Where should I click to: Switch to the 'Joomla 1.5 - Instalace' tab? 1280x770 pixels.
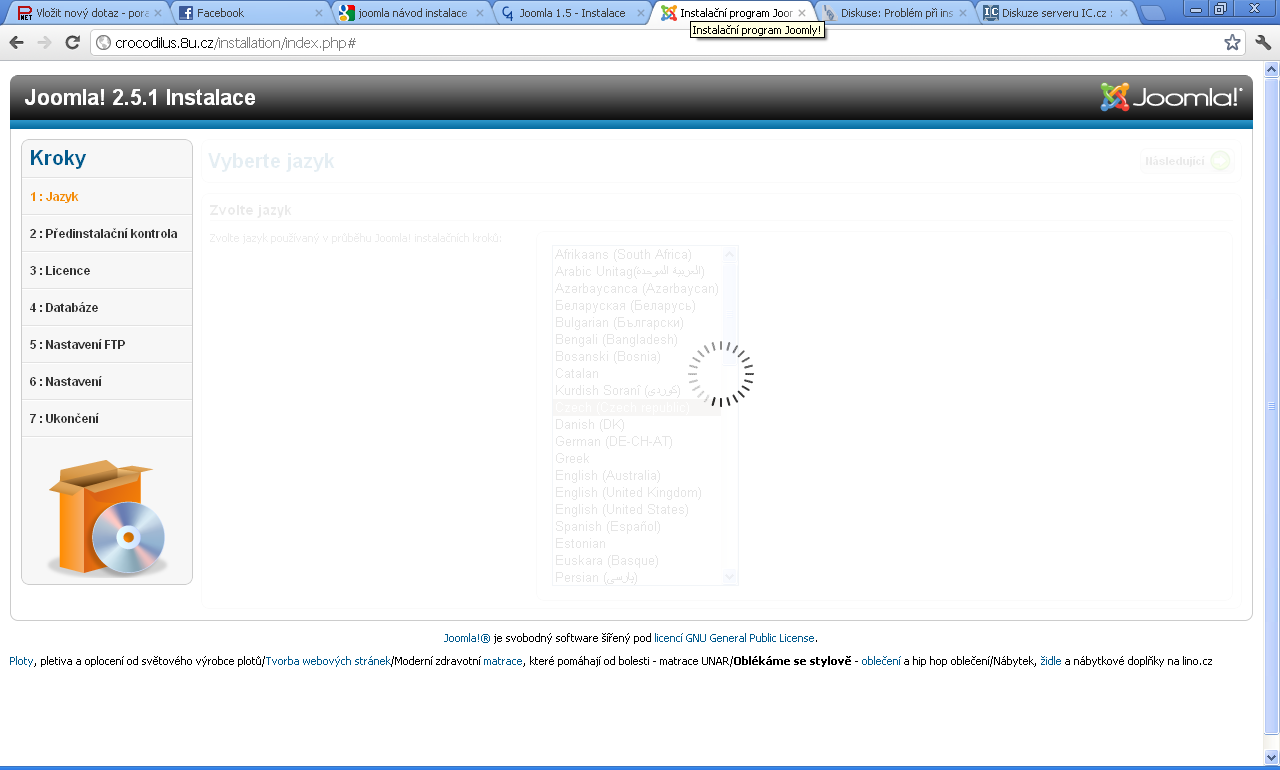(571, 13)
